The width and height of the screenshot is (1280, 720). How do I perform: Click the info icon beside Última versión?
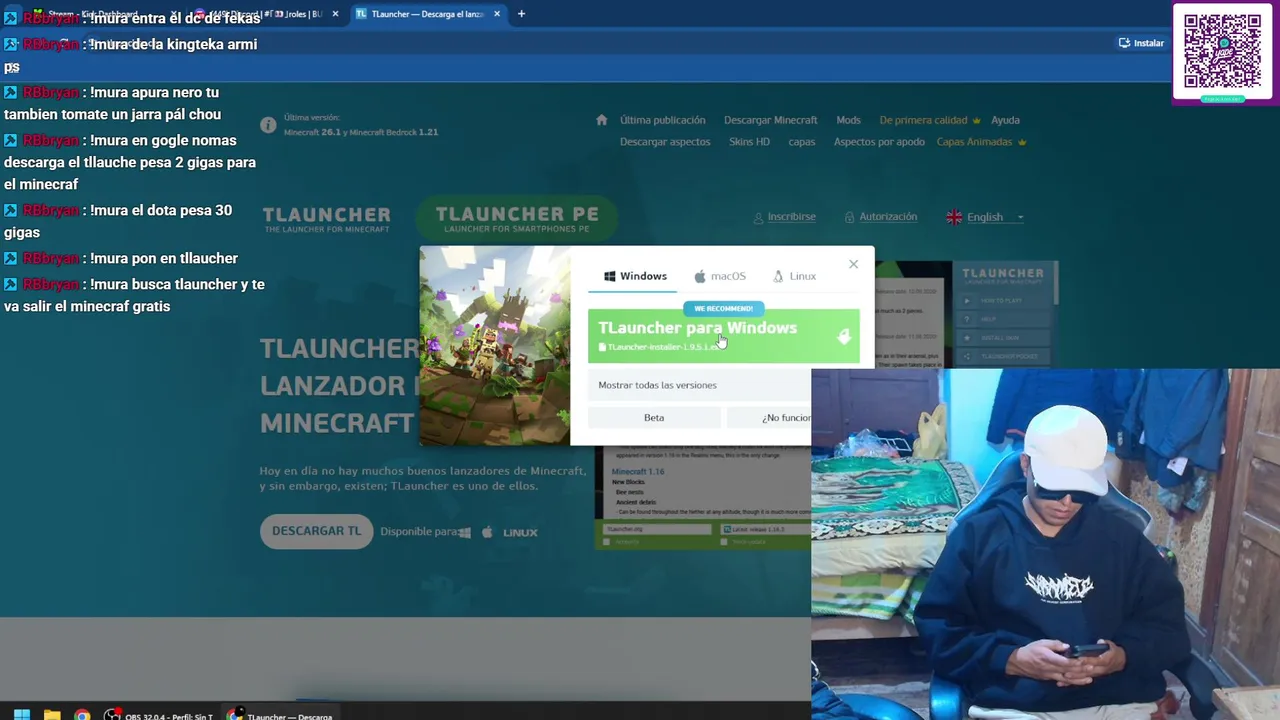268,125
